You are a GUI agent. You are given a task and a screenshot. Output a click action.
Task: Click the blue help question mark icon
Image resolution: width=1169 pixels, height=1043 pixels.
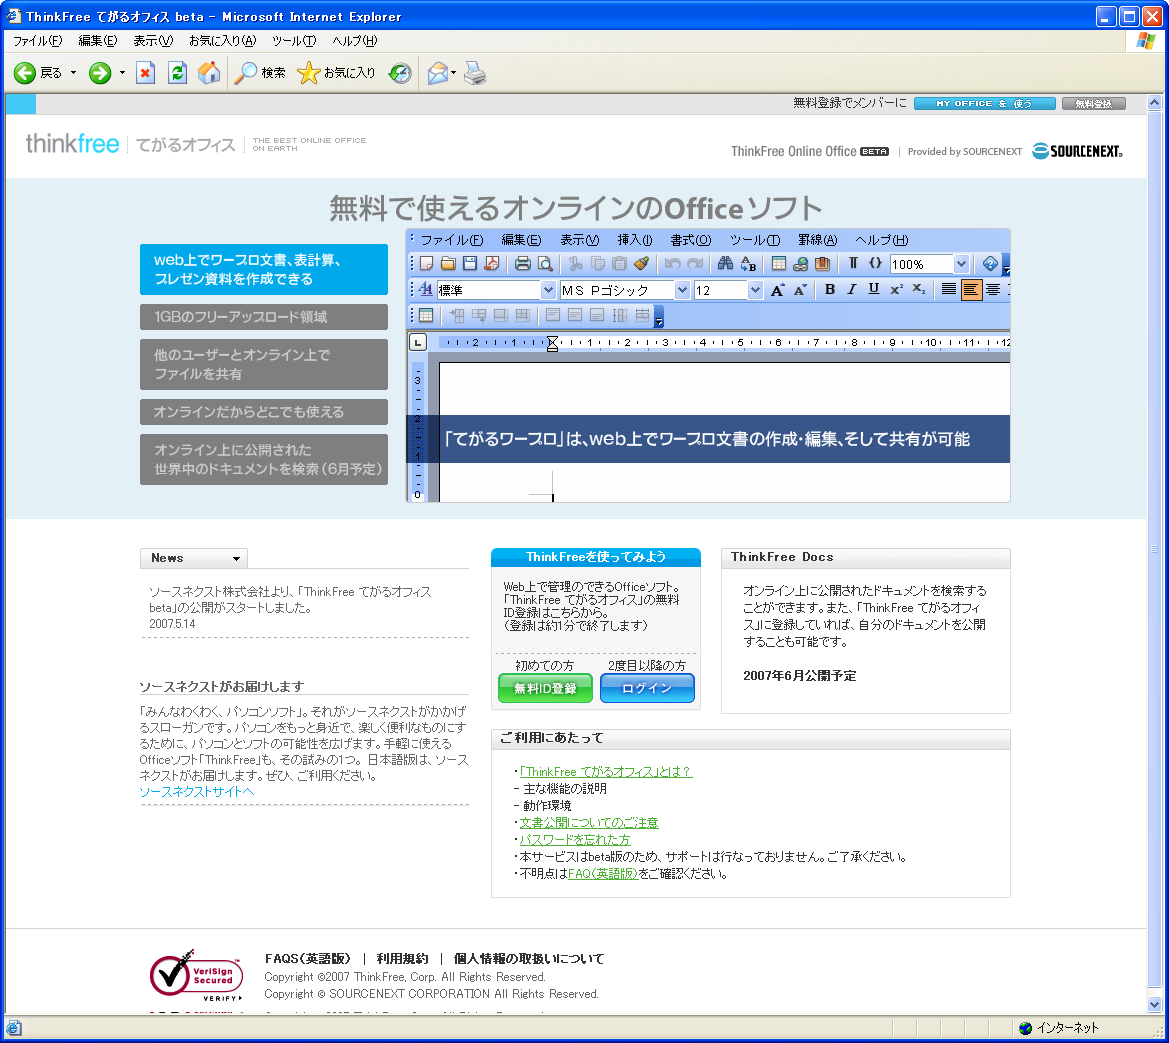[x=989, y=263]
